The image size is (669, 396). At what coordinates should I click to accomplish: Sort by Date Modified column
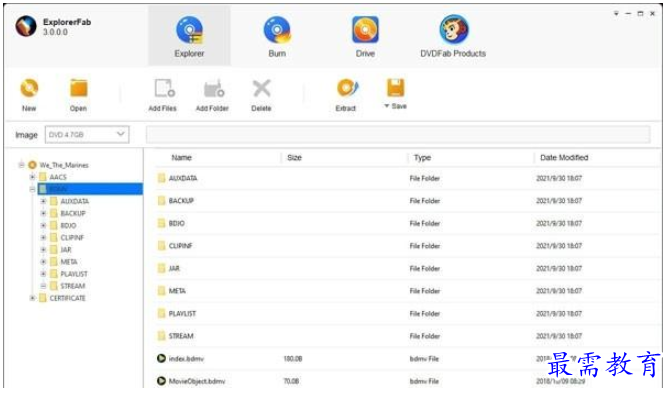pyautogui.click(x=564, y=157)
